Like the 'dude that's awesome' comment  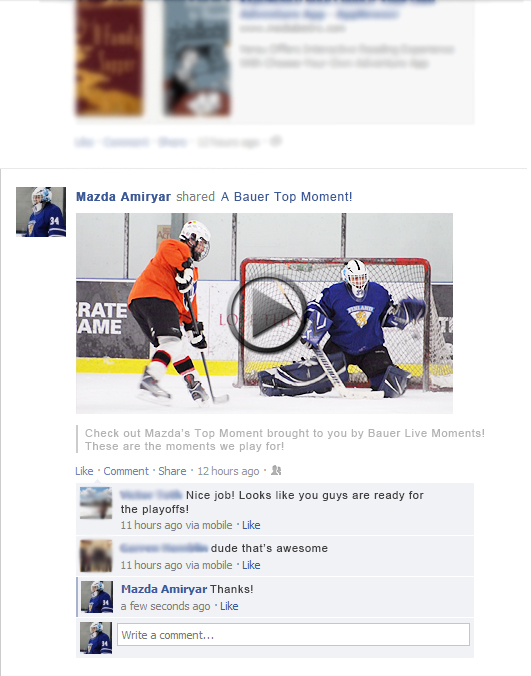(251, 565)
